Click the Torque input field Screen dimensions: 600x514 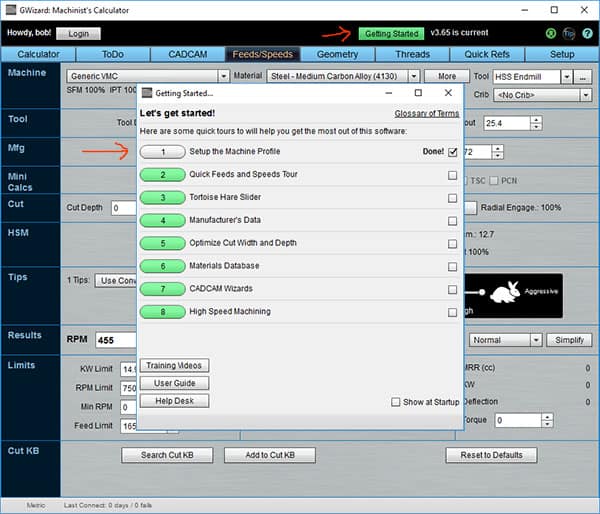(x=518, y=421)
